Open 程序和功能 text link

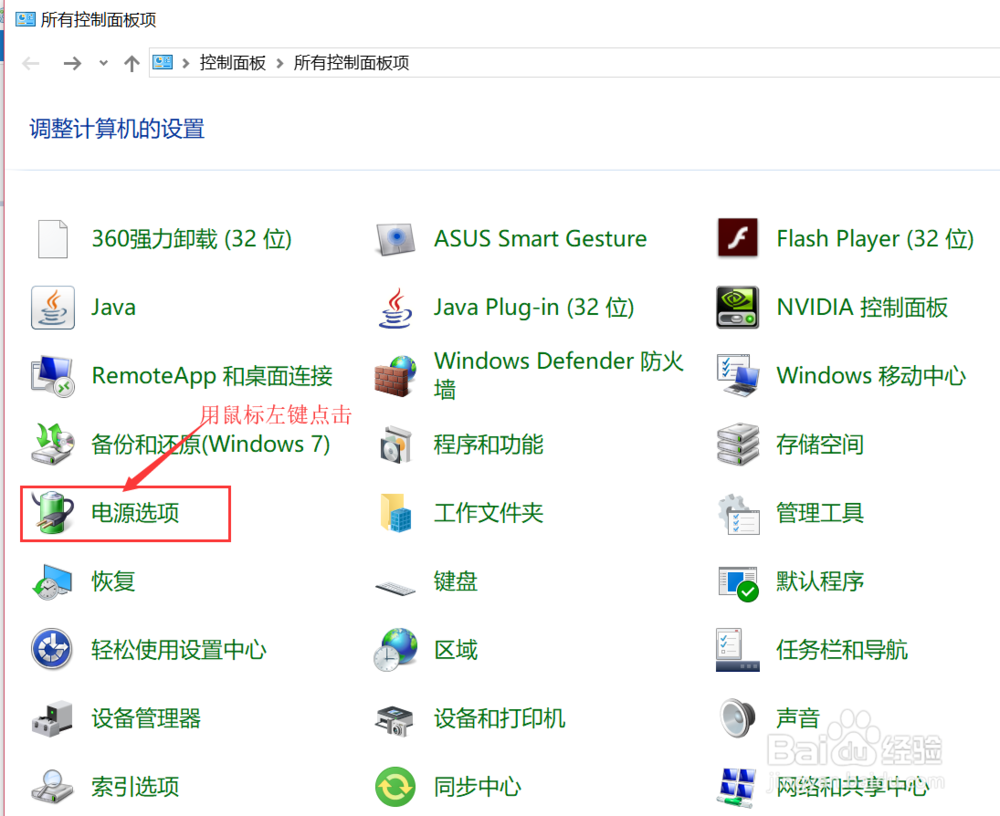[489, 444]
